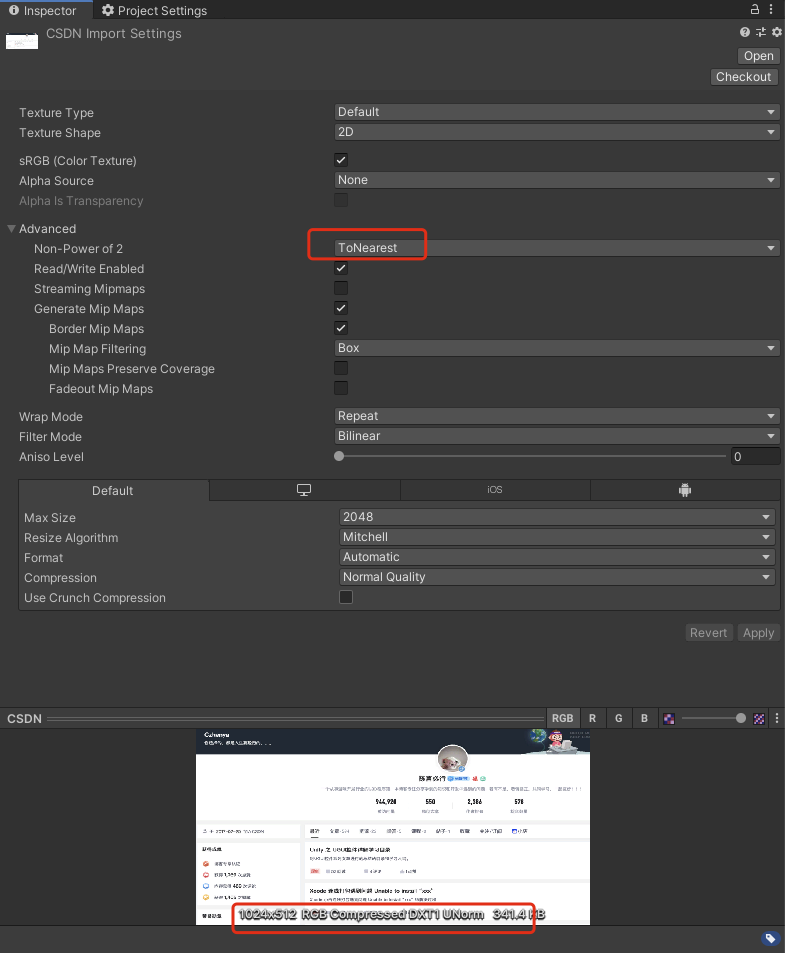Show only the B channel
Viewport: 785px width, 953px height.
pyautogui.click(x=644, y=718)
